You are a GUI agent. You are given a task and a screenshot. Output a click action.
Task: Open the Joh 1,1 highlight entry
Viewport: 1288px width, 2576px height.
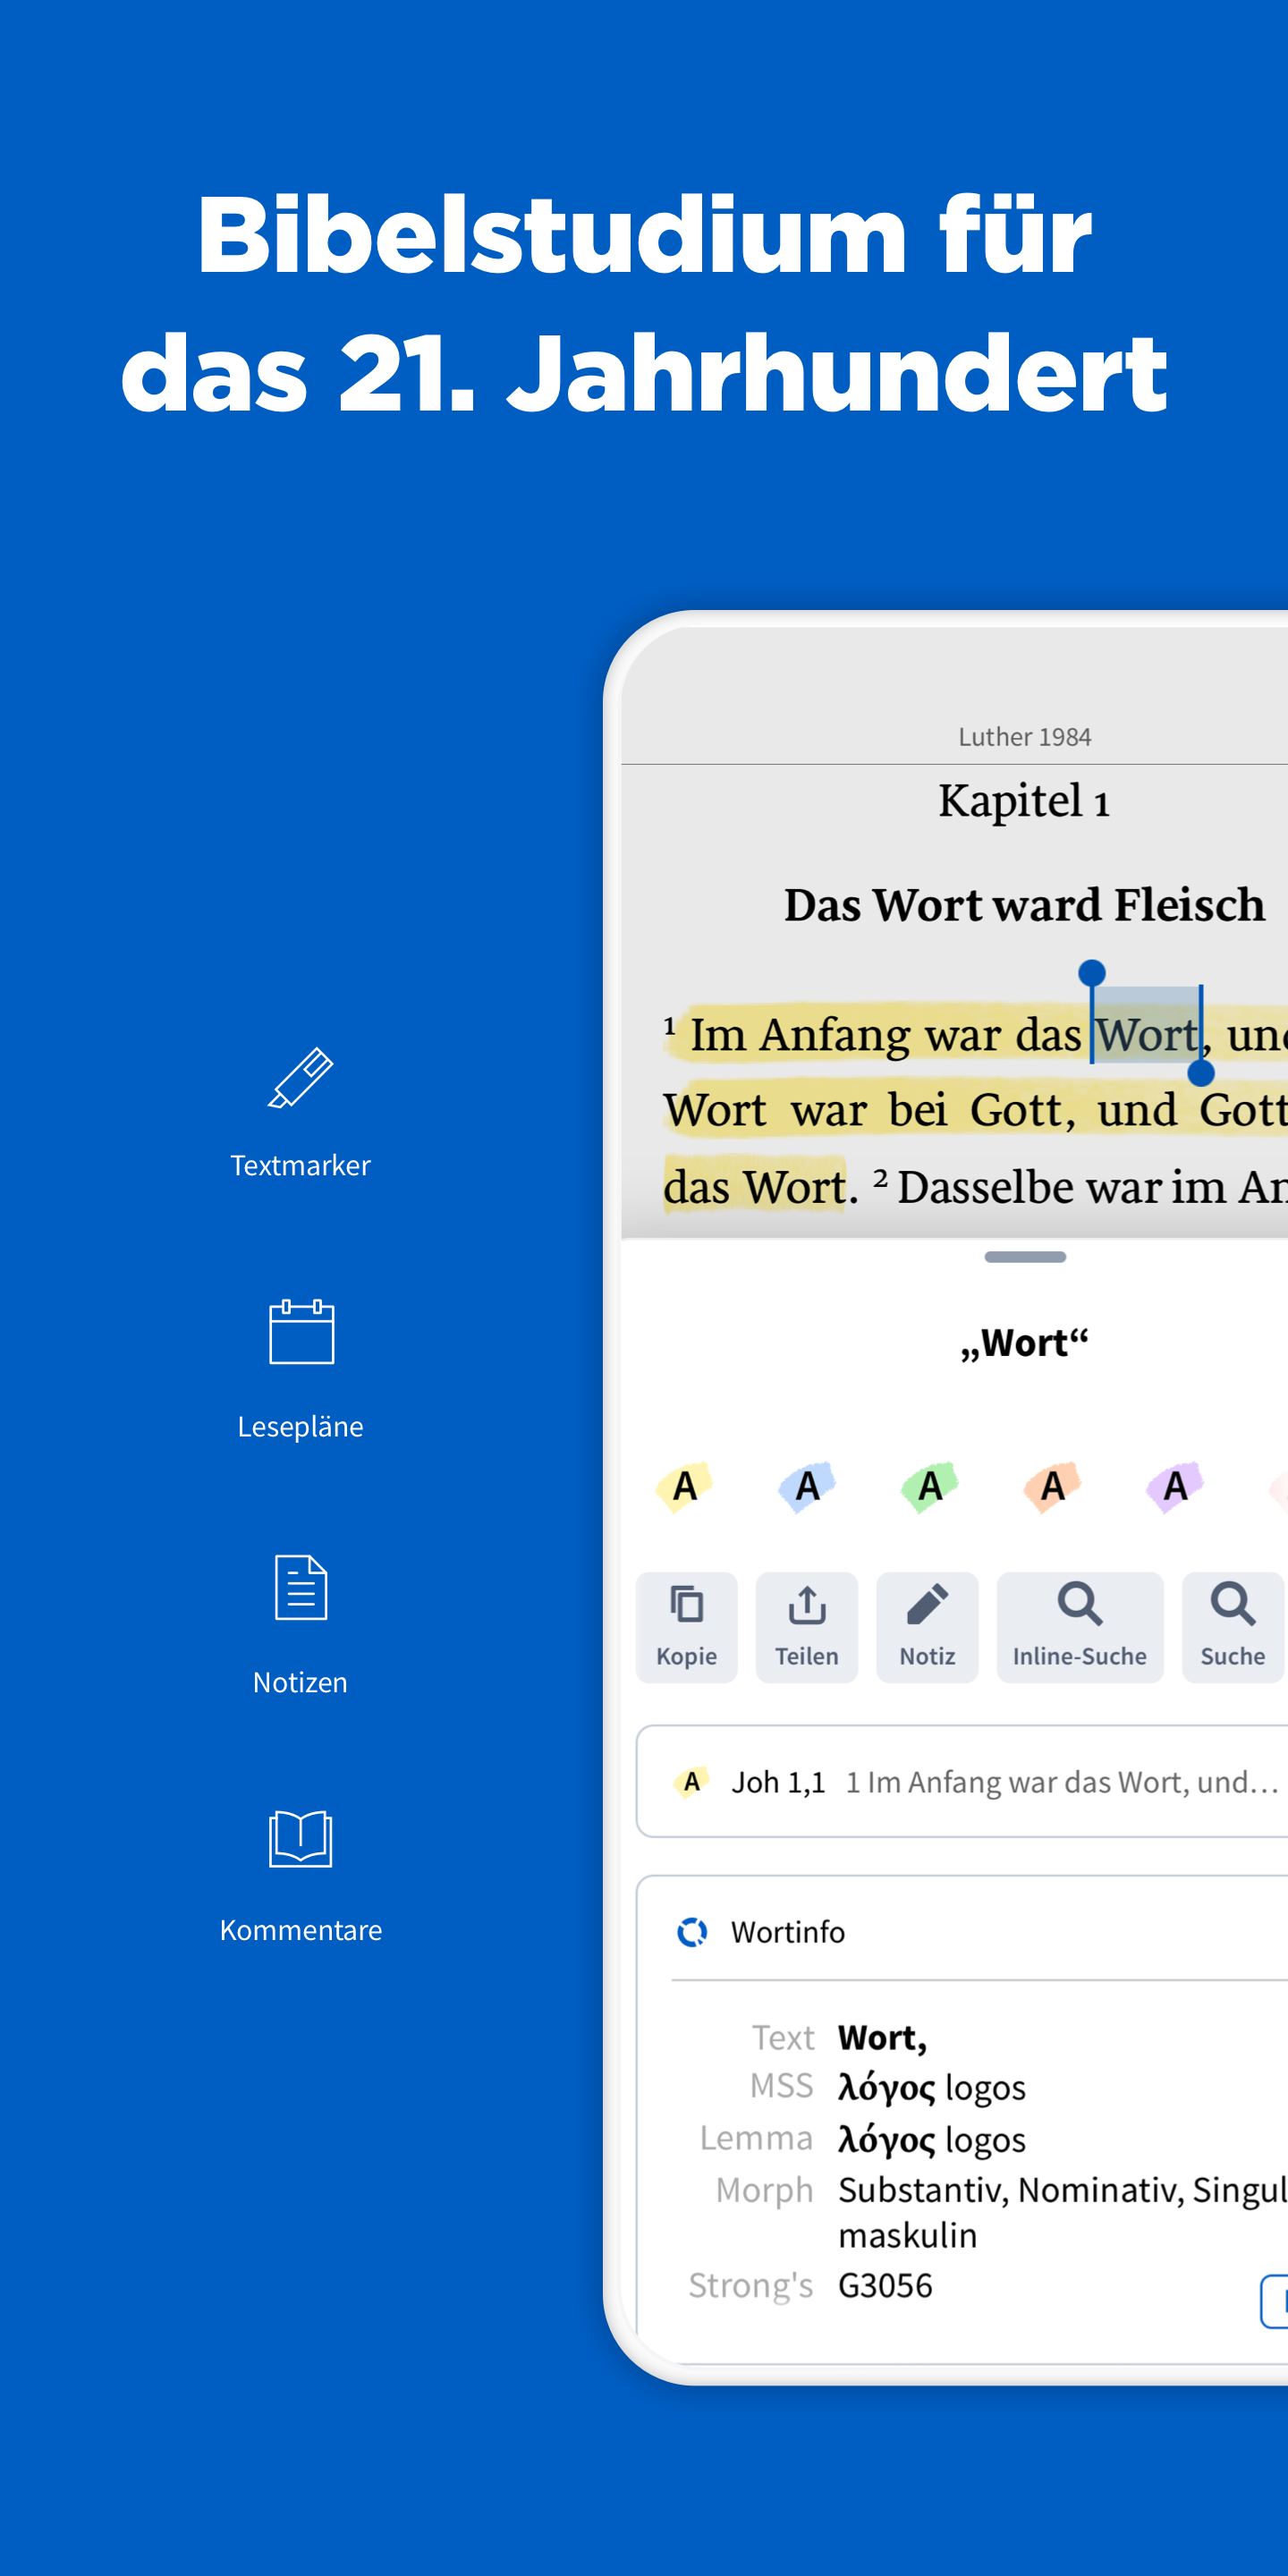pos(962,1781)
